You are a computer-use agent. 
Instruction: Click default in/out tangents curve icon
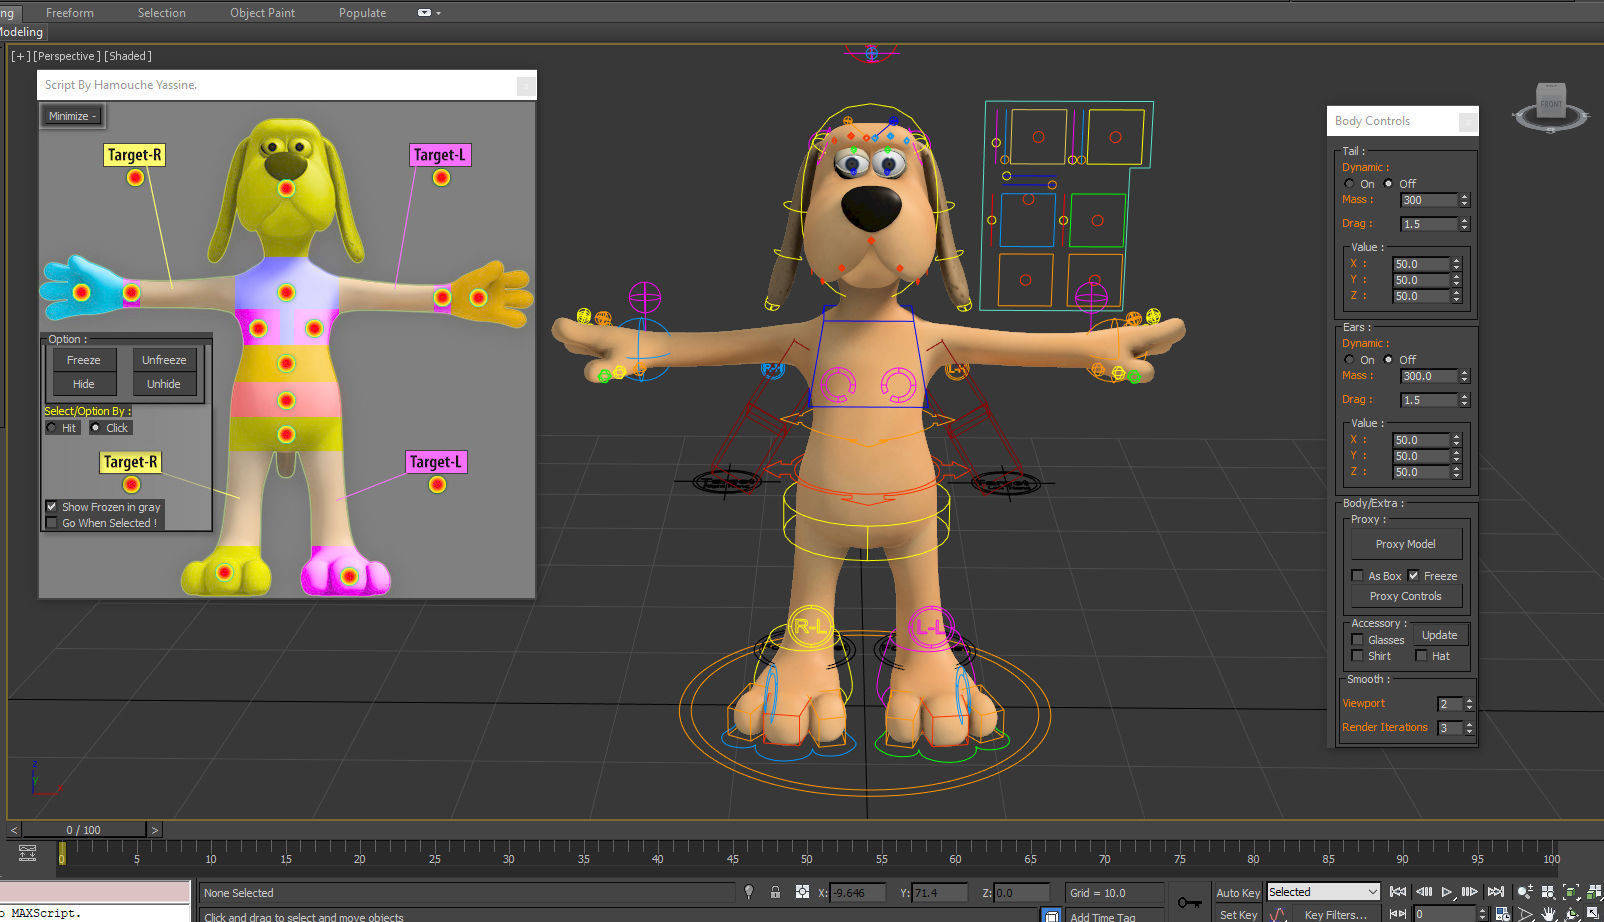tap(1277, 914)
